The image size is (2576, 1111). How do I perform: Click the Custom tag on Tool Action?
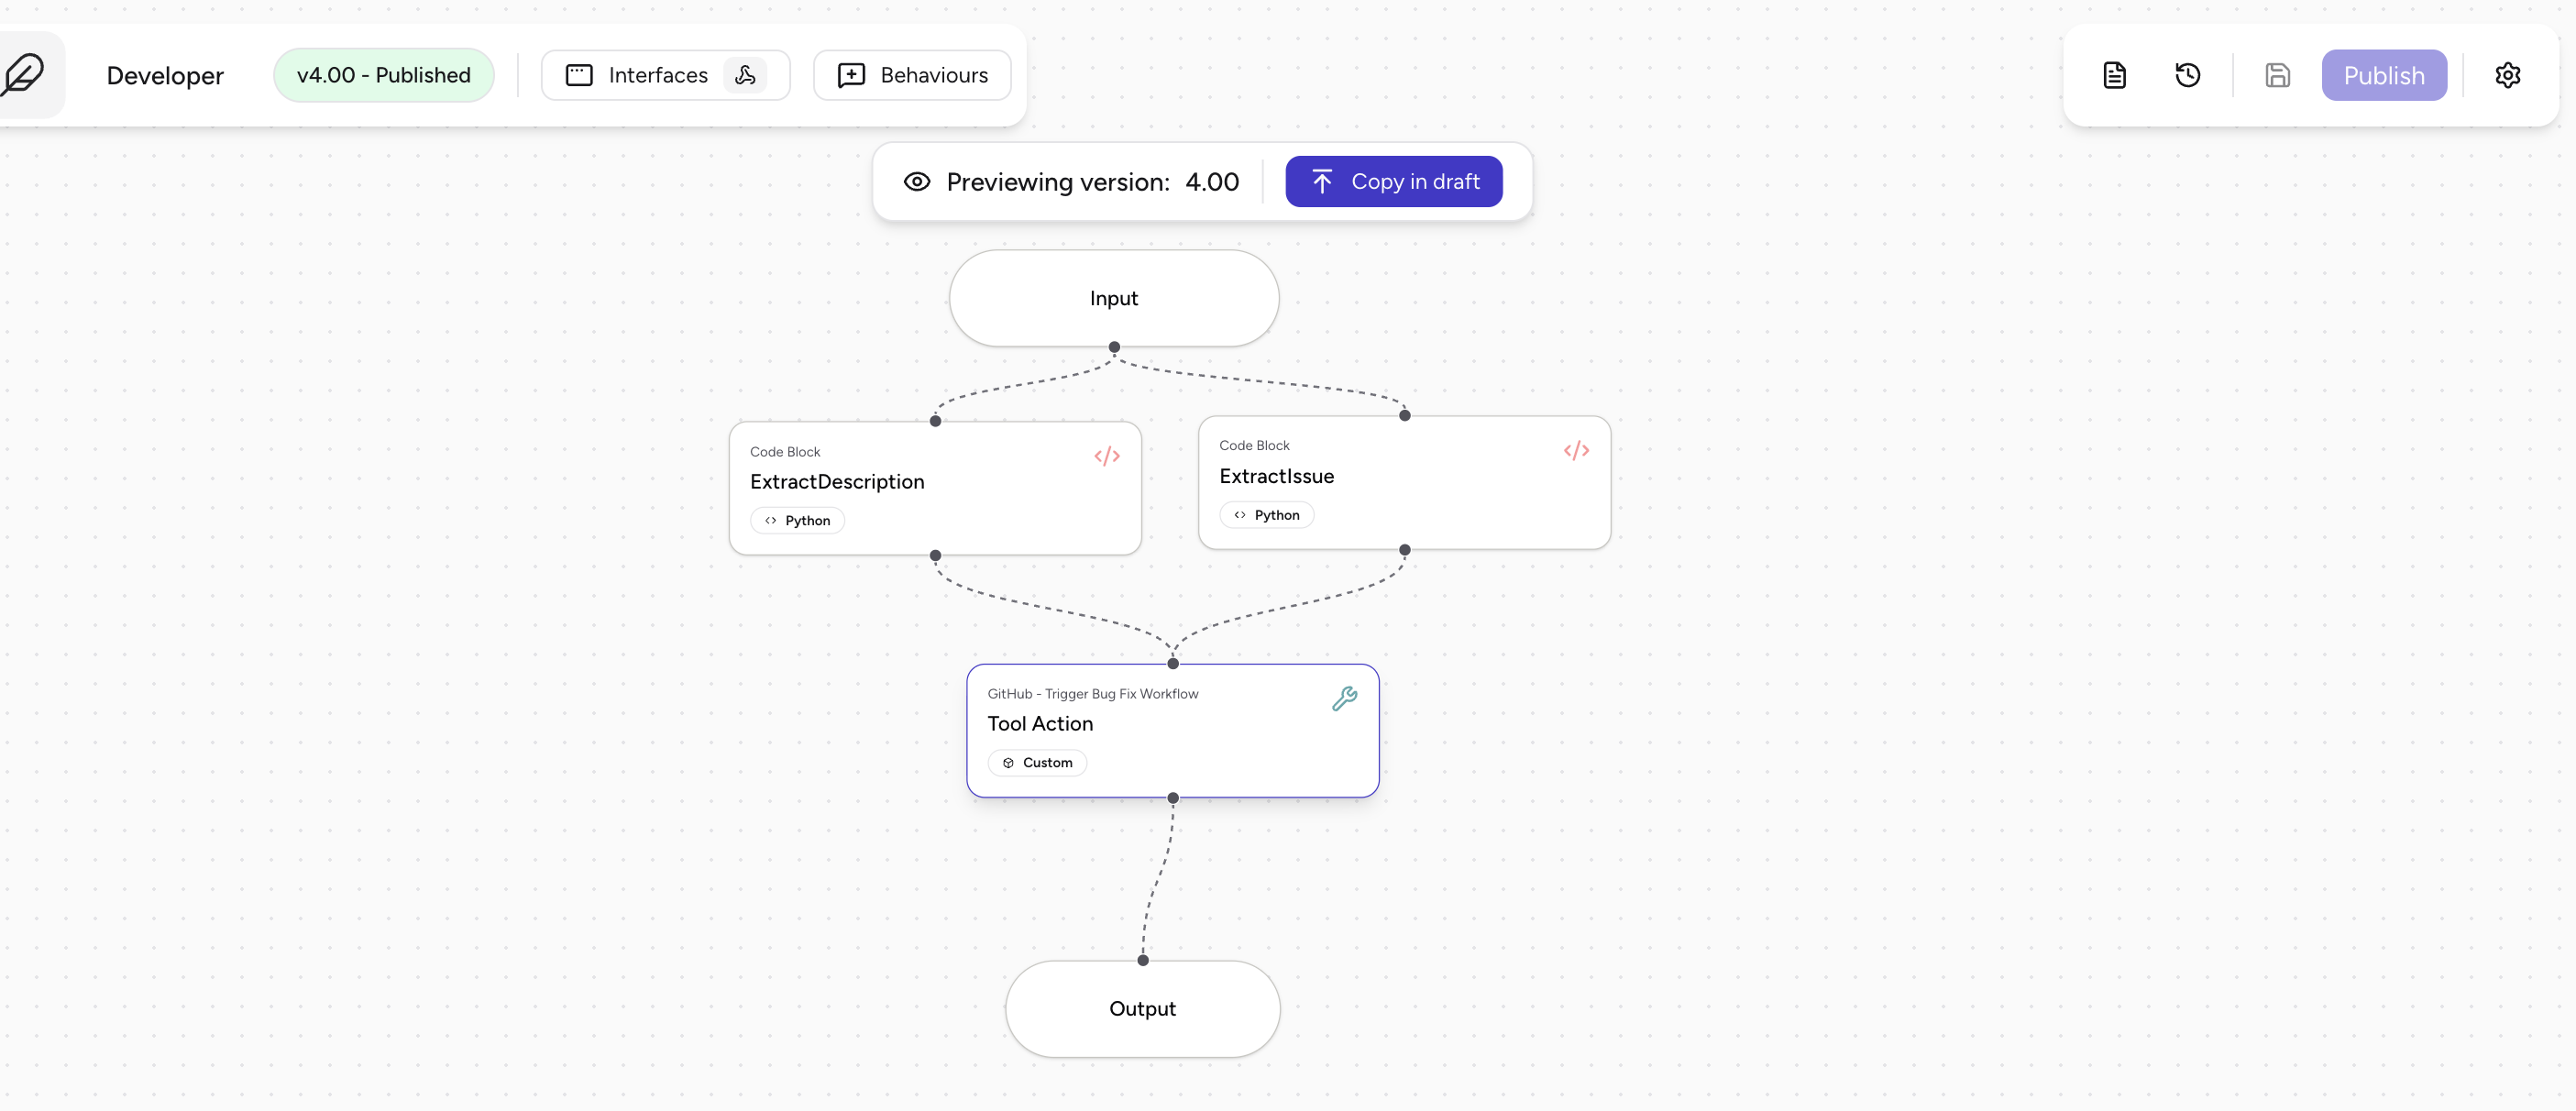point(1037,762)
